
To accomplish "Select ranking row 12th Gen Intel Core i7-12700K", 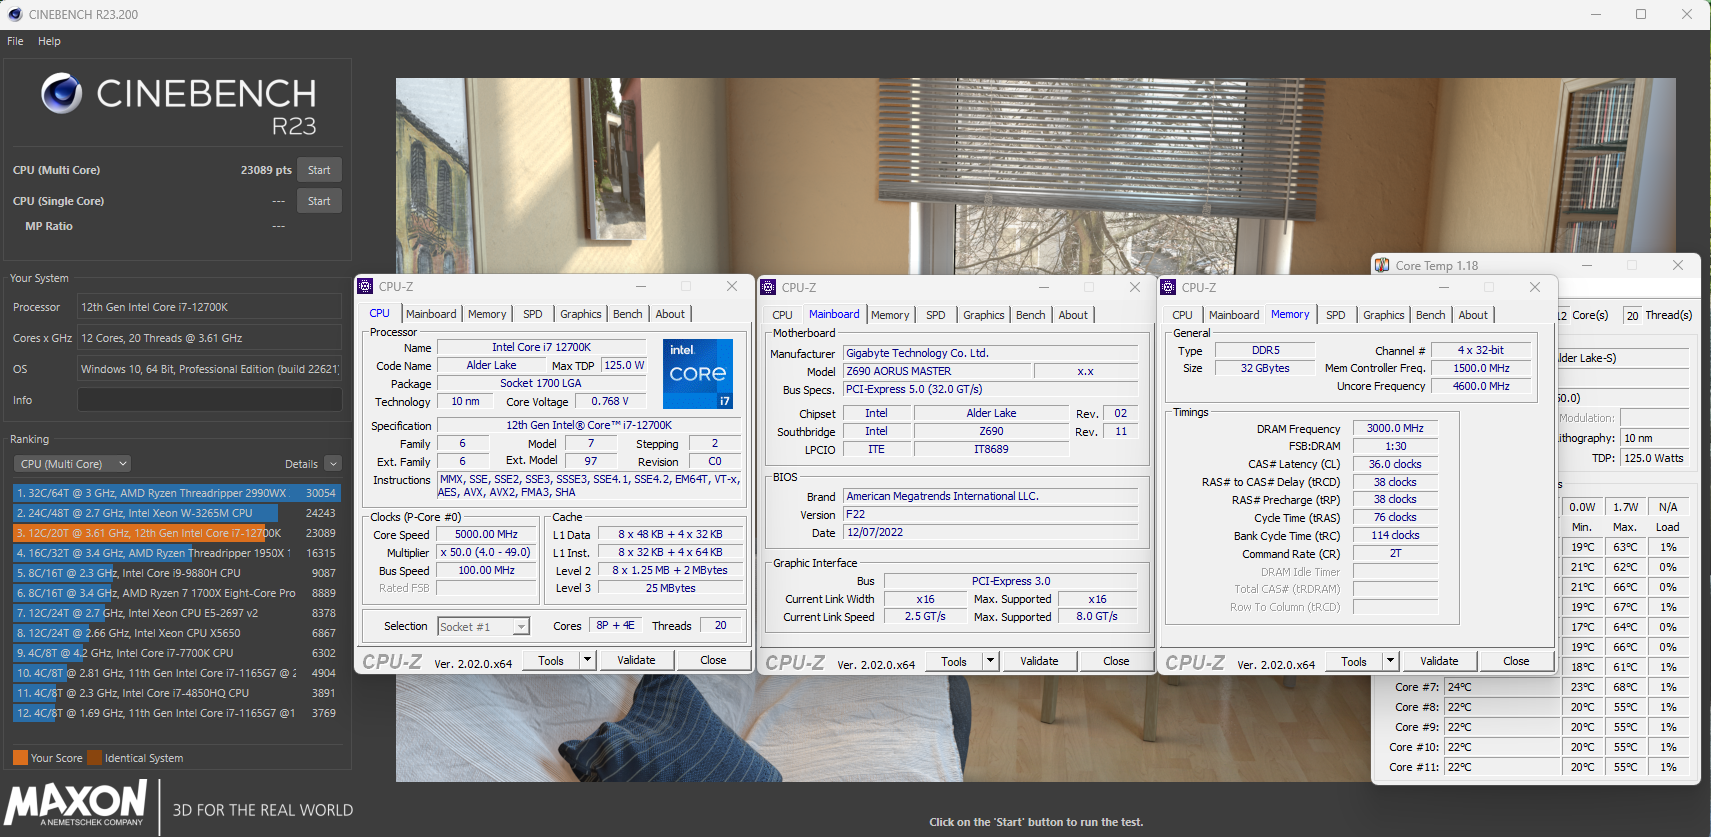I will pyautogui.click(x=177, y=533).
